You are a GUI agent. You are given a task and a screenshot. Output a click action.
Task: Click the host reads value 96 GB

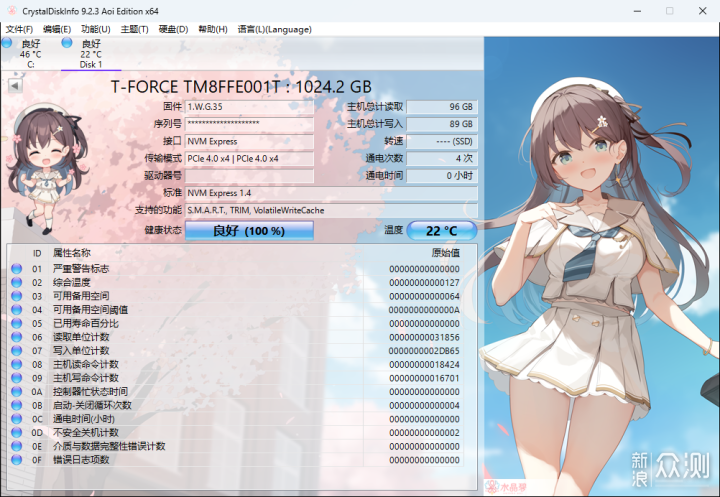click(x=442, y=107)
